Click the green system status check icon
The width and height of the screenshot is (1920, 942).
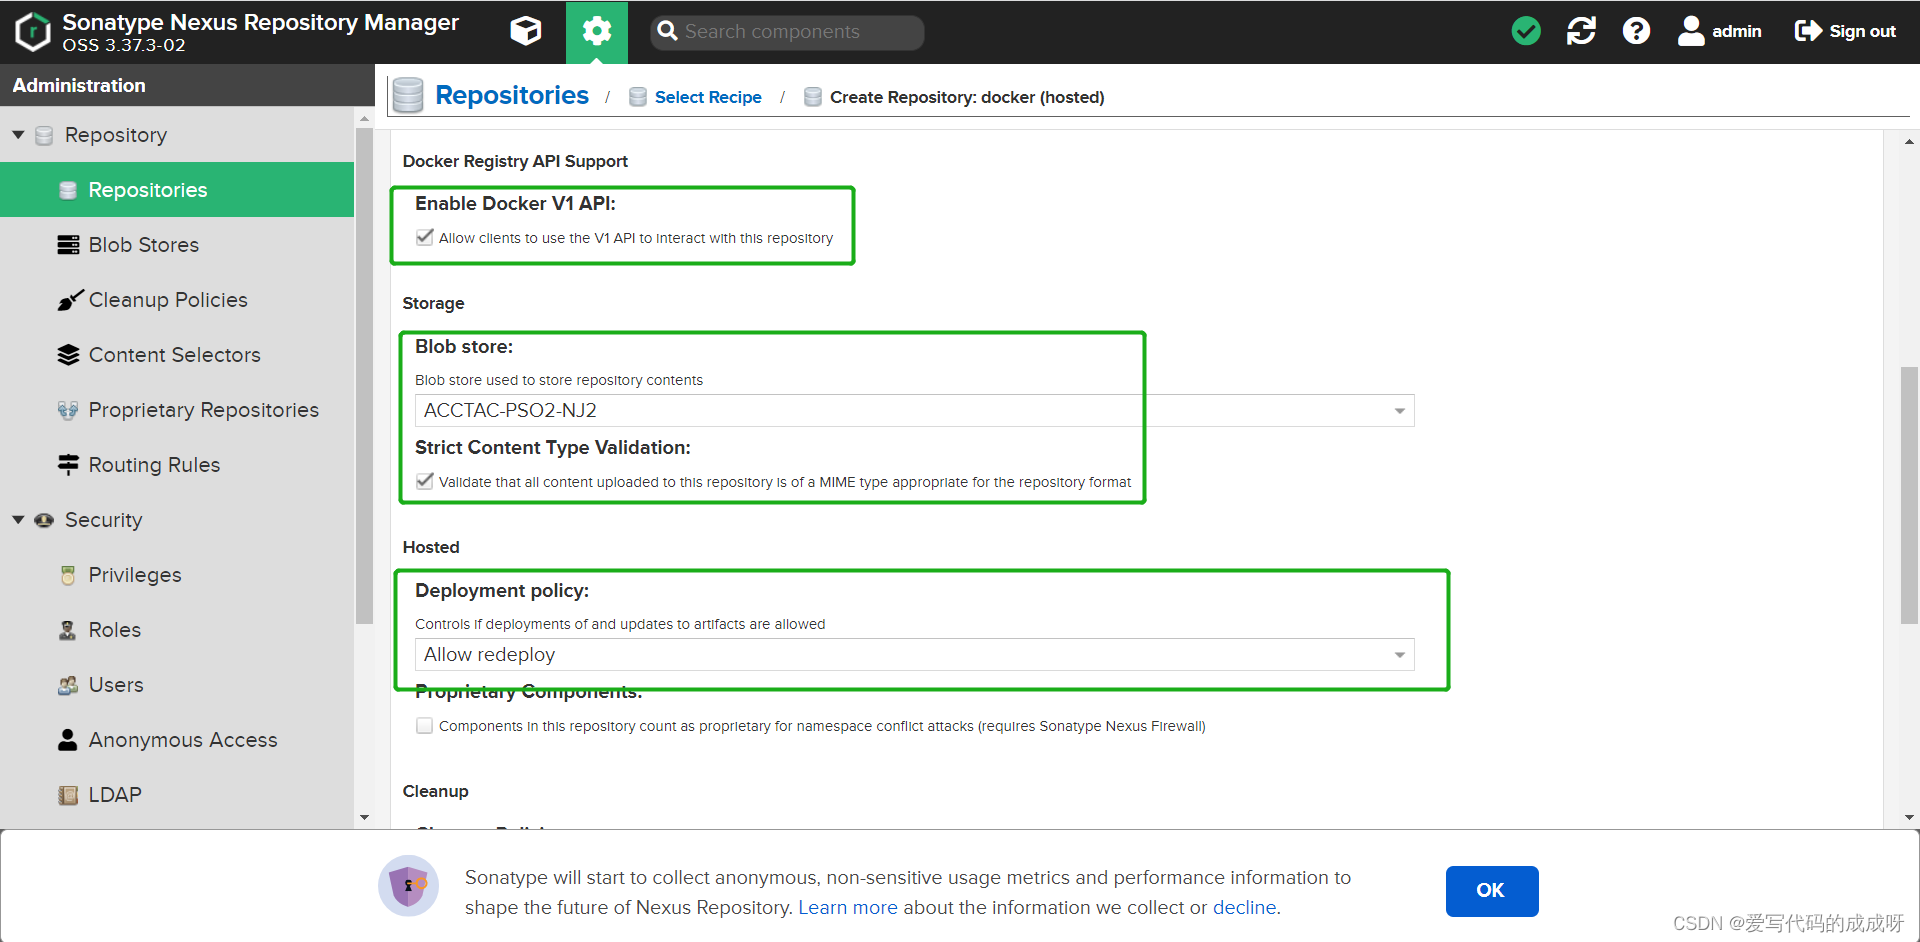click(1526, 31)
